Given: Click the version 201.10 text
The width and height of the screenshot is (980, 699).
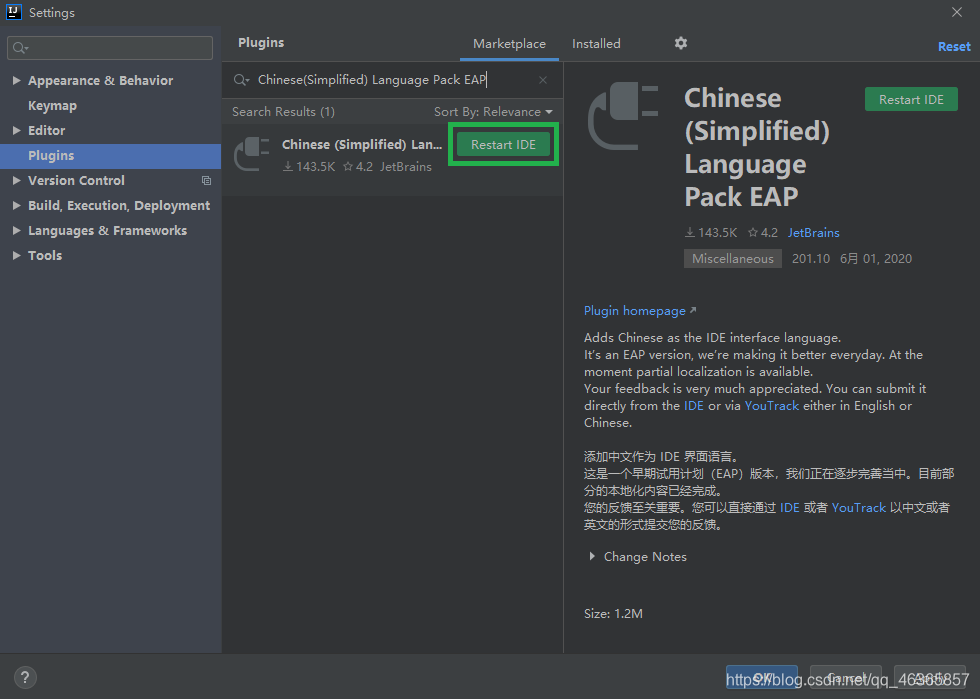Looking at the screenshot, I should 811,259.
